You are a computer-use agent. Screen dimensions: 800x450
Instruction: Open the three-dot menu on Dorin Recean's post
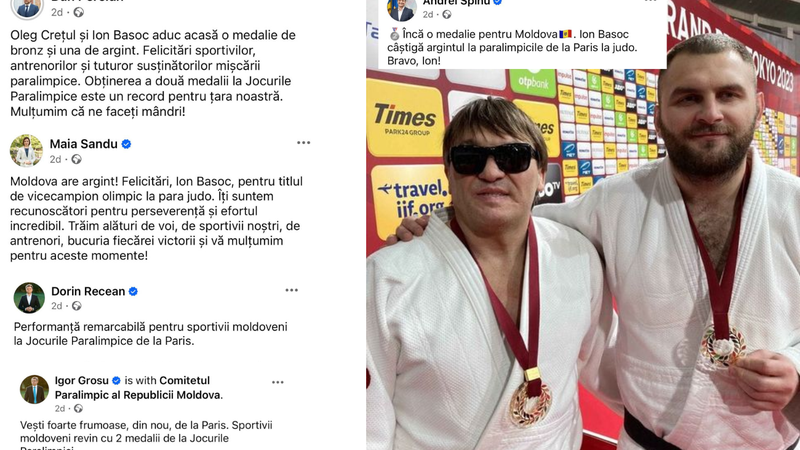coord(291,290)
